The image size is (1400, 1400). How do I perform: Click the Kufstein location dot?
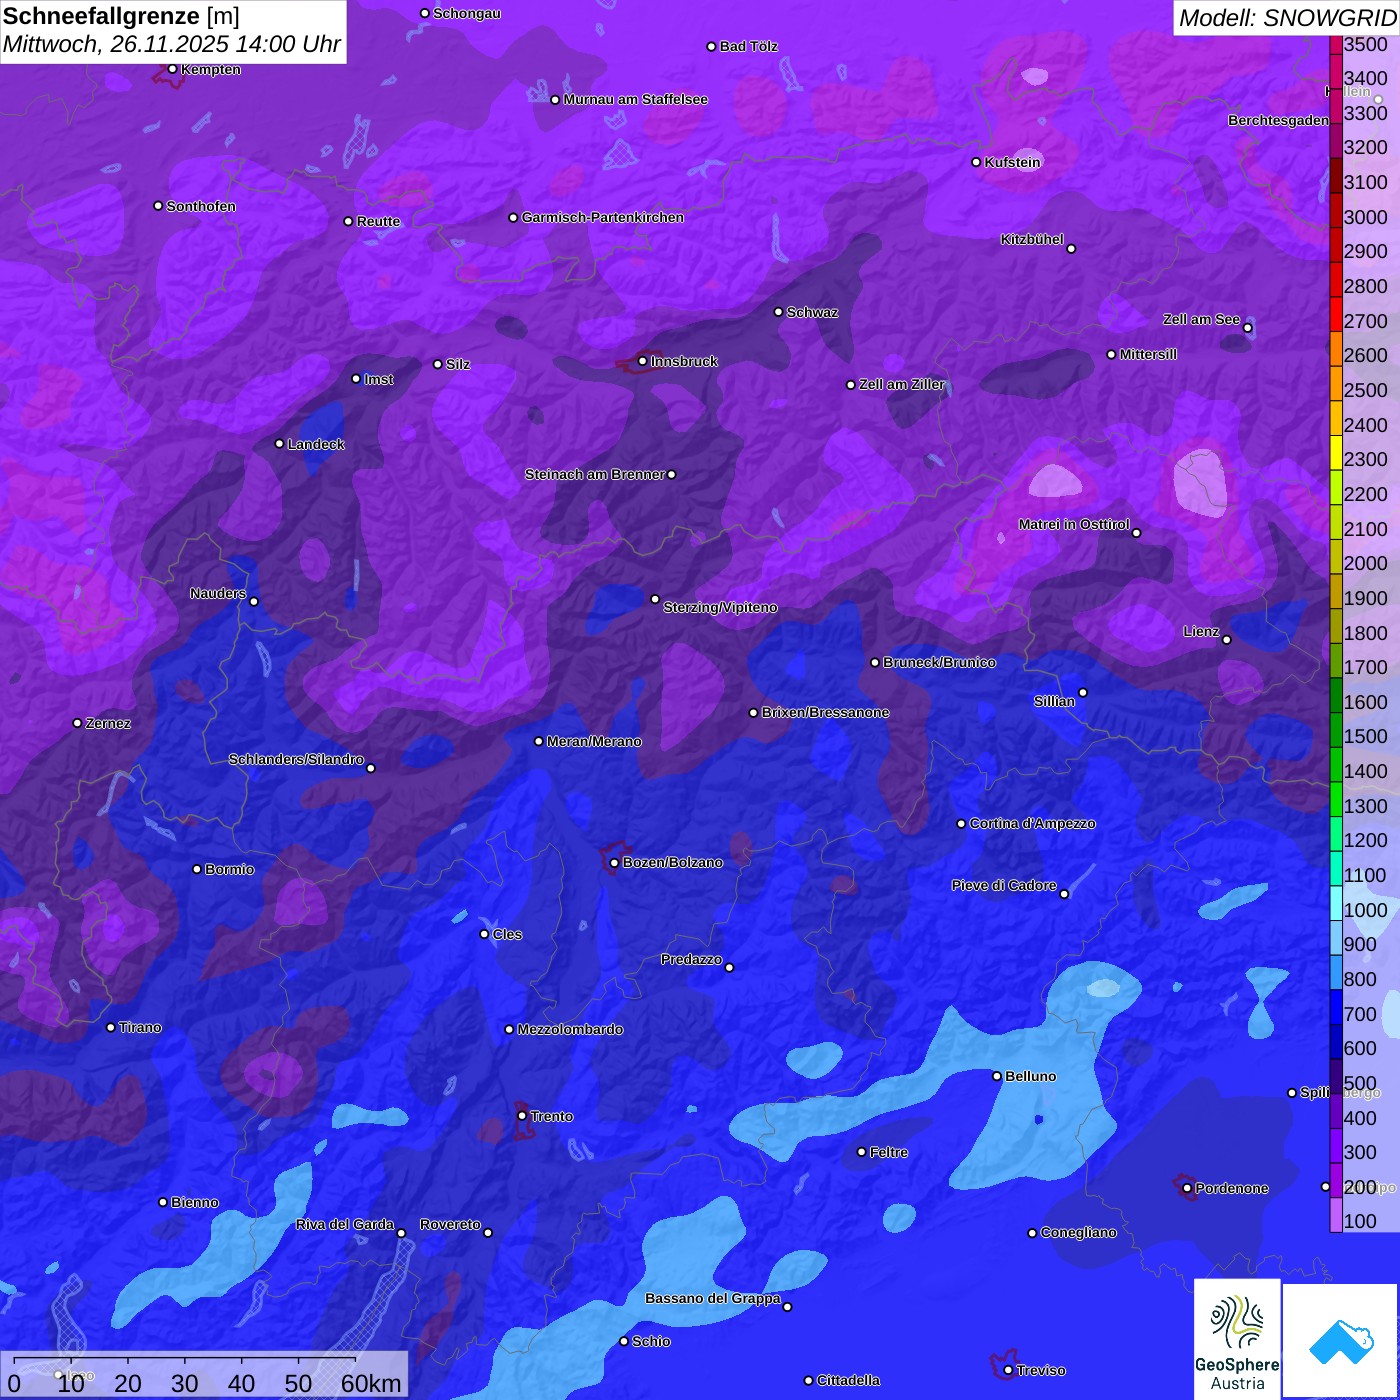click(x=976, y=162)
